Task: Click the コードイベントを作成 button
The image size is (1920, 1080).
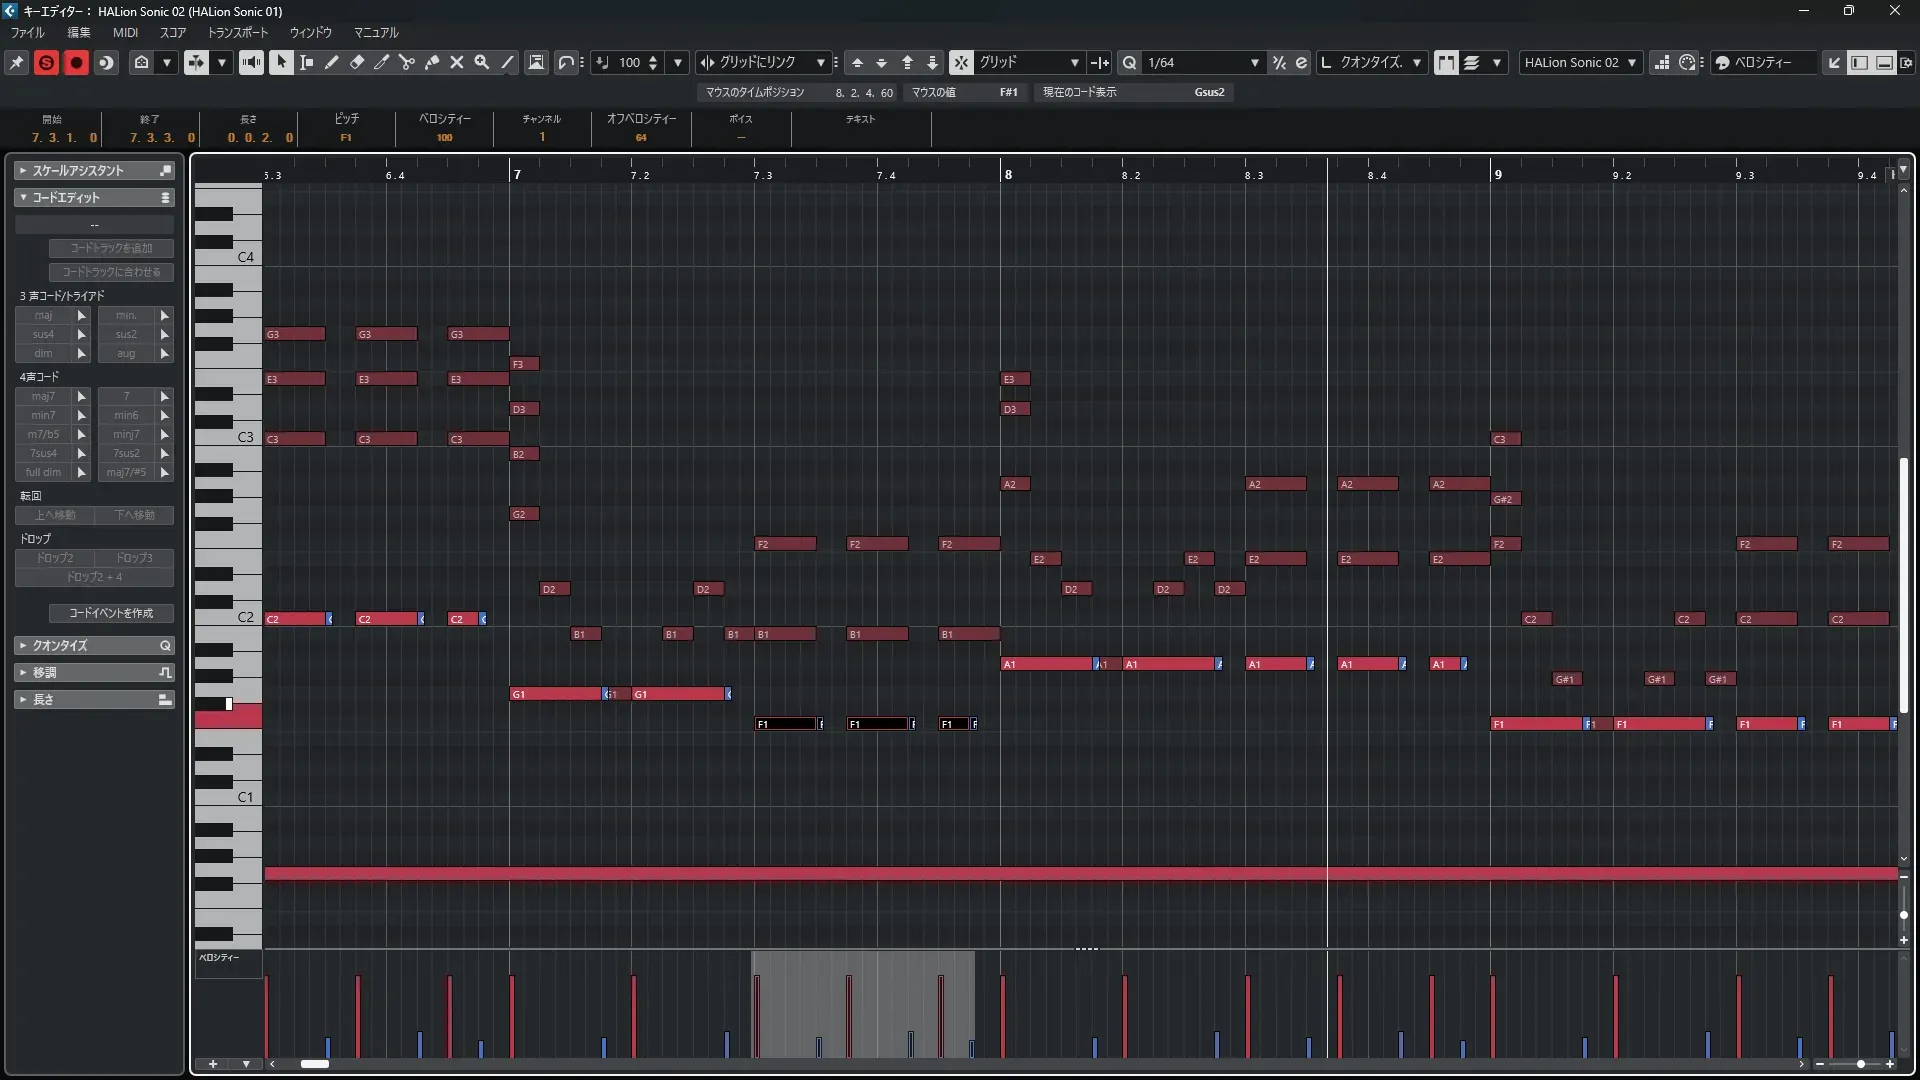Action: click(x=111, y=613)
